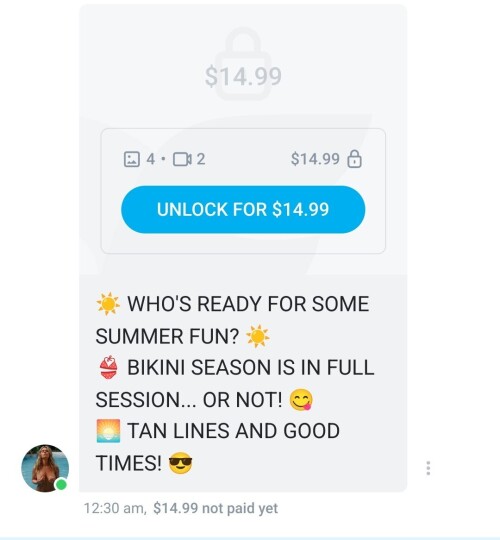
Task: Click the small $14.99 price label in card
Action: [315, 159]
